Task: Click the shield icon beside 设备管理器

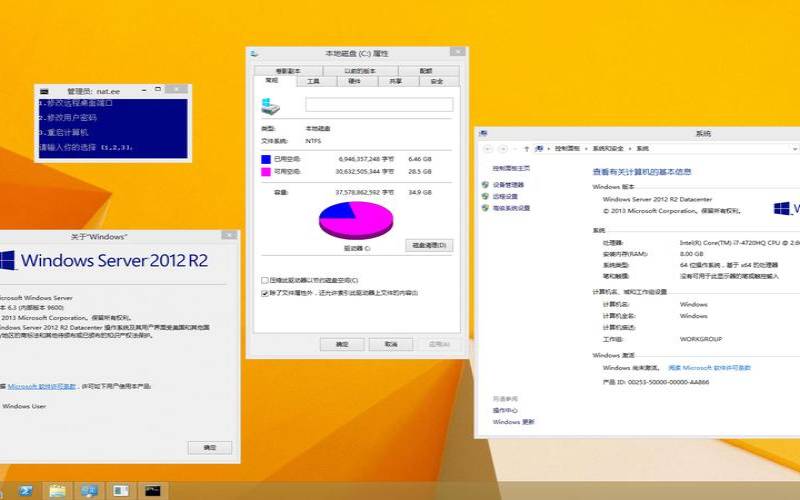Action: pyautogui.click(x=485, y=185)
